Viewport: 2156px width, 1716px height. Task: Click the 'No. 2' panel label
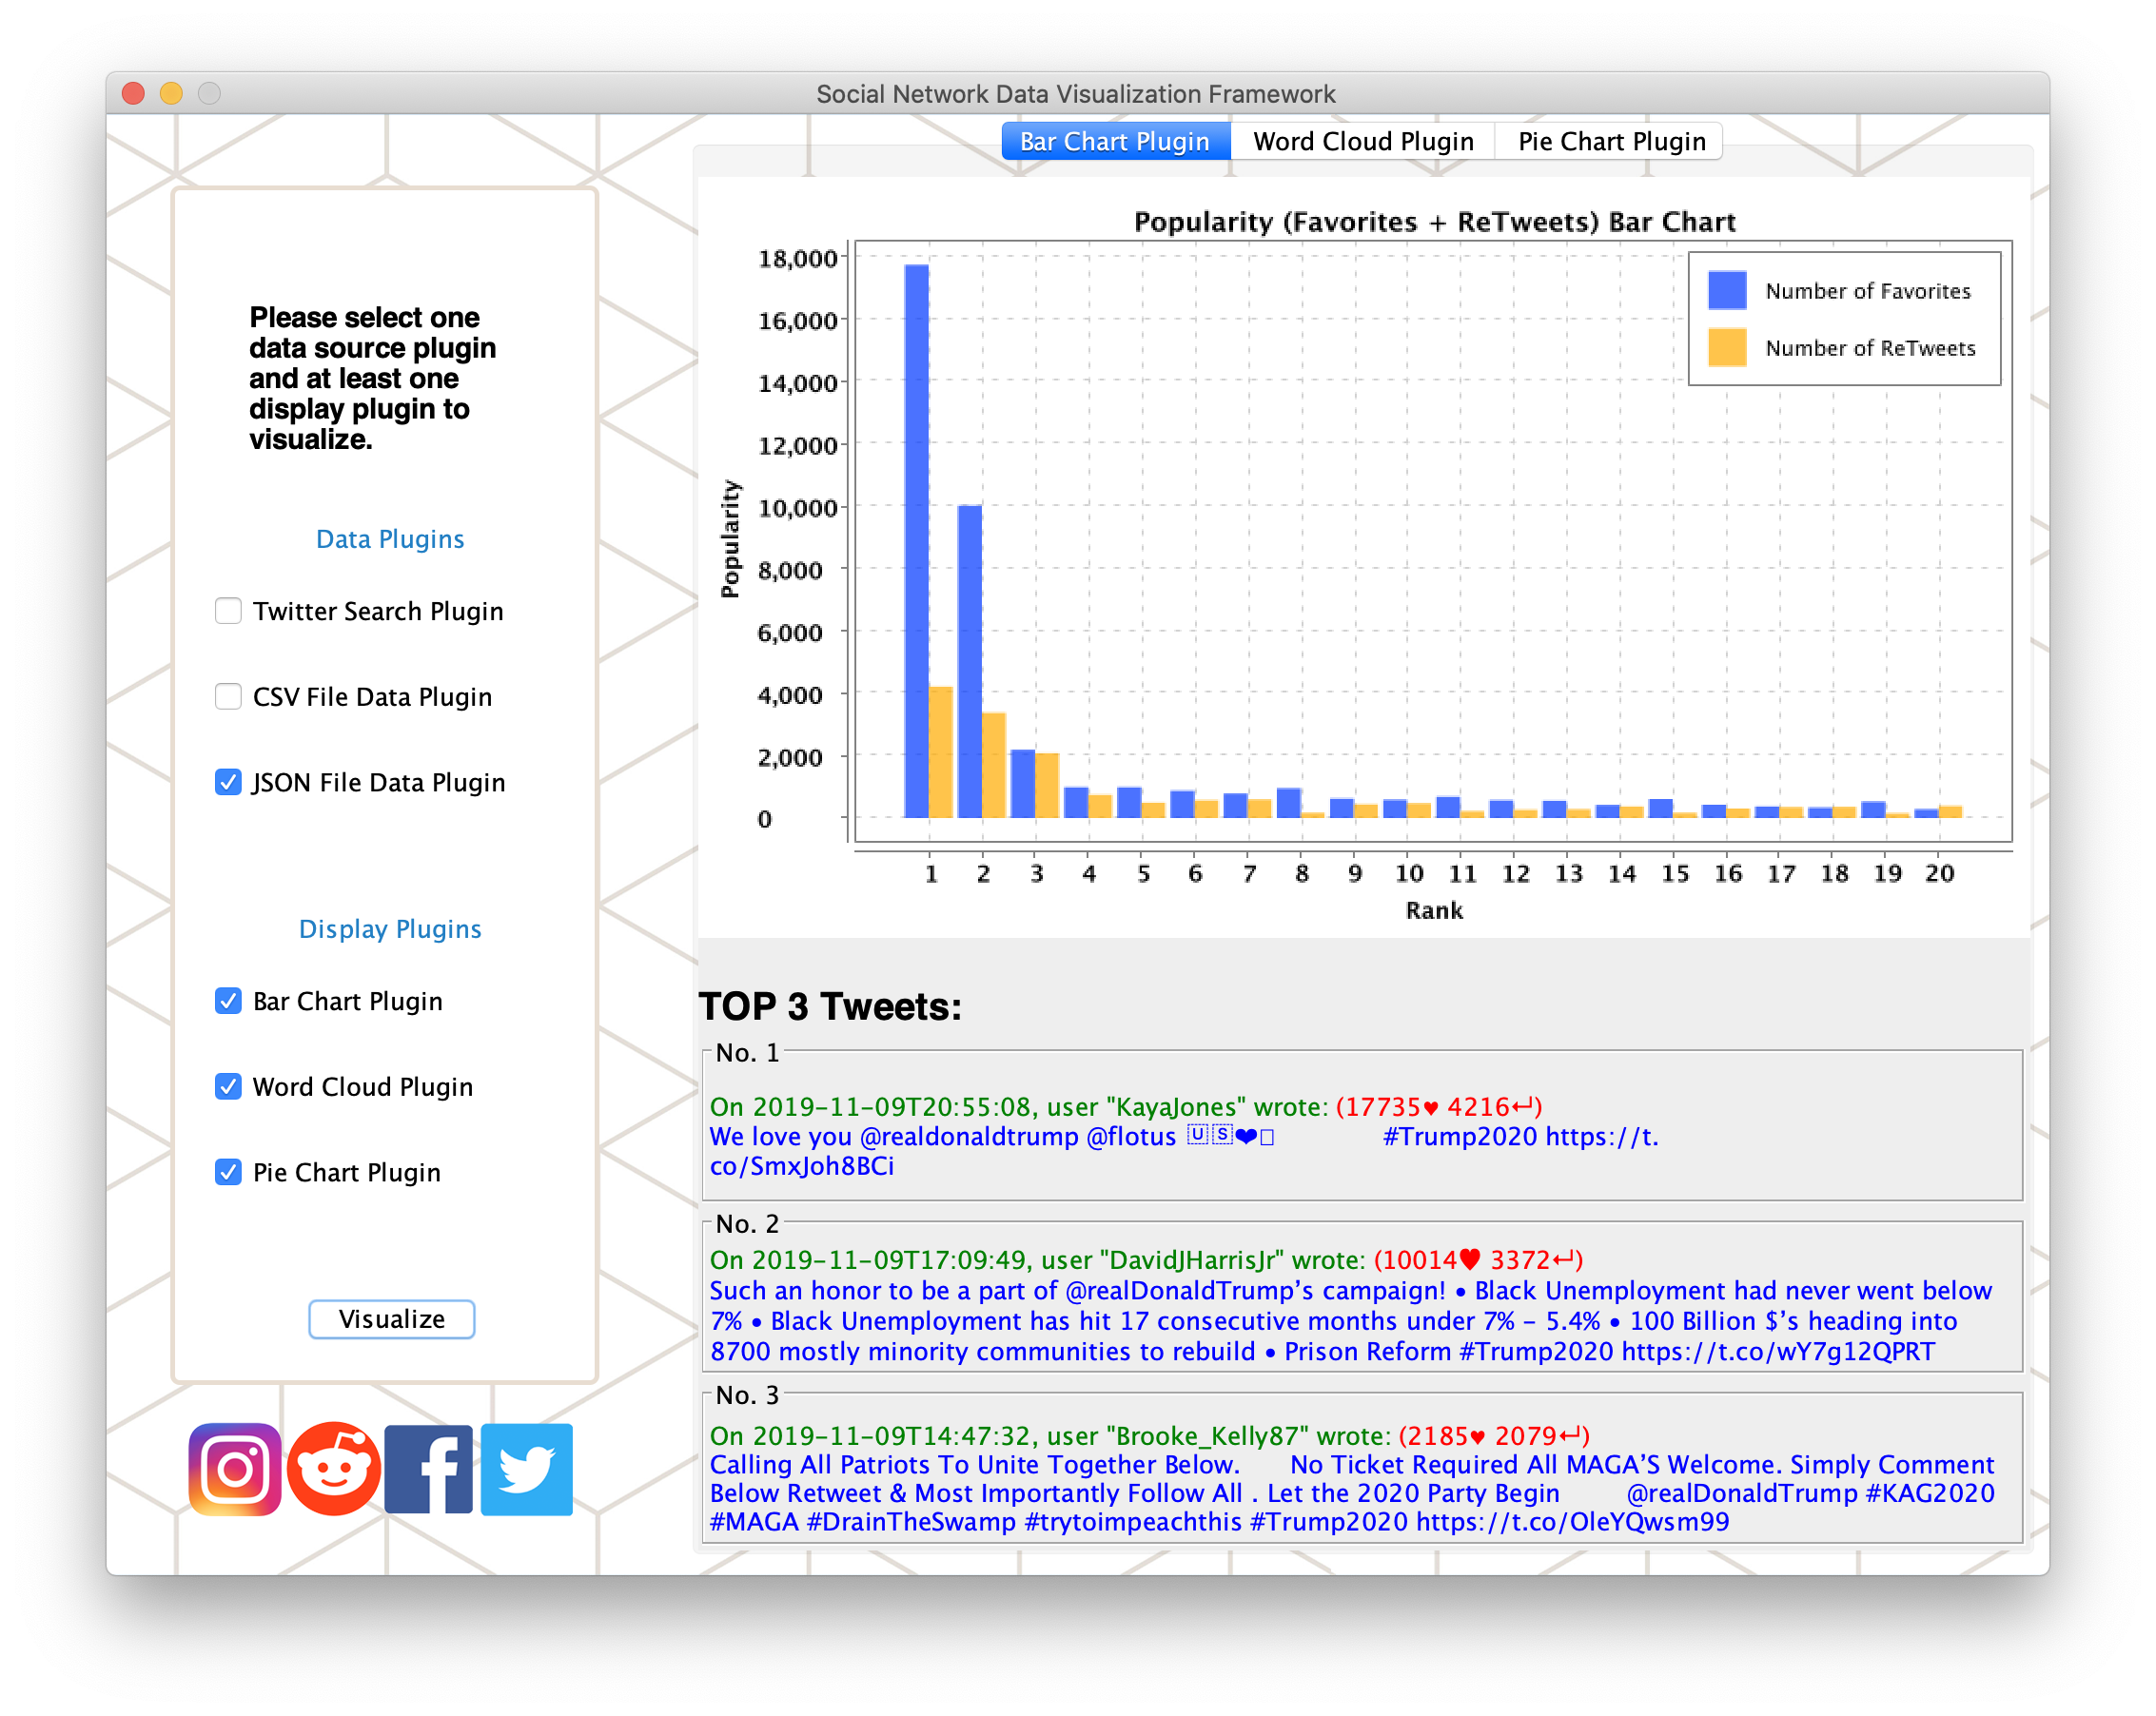(x=747, y=1224)
